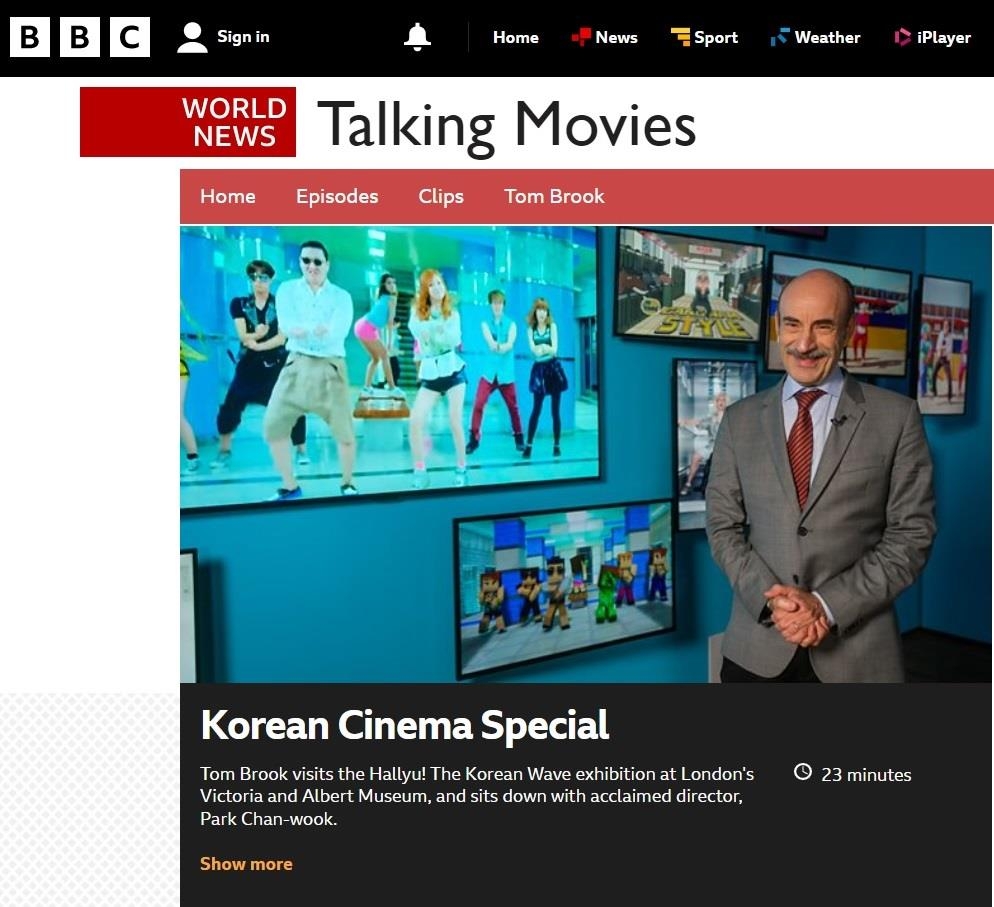Switch to the Episodes tab

click(x=337, y=196)
